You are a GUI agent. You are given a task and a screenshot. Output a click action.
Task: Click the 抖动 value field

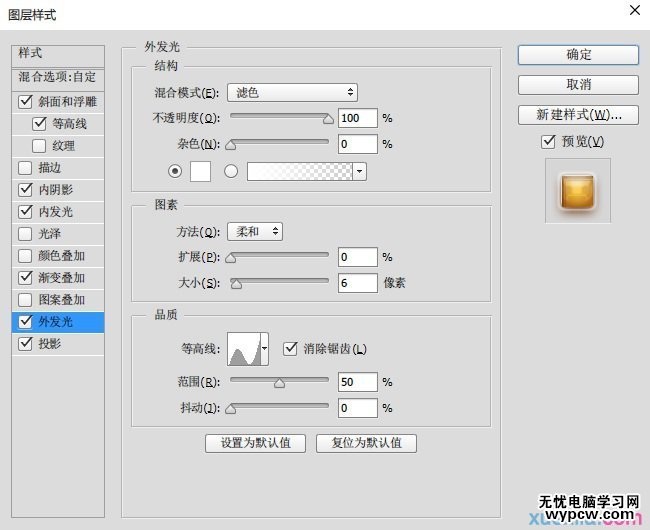tap(358, 408)
